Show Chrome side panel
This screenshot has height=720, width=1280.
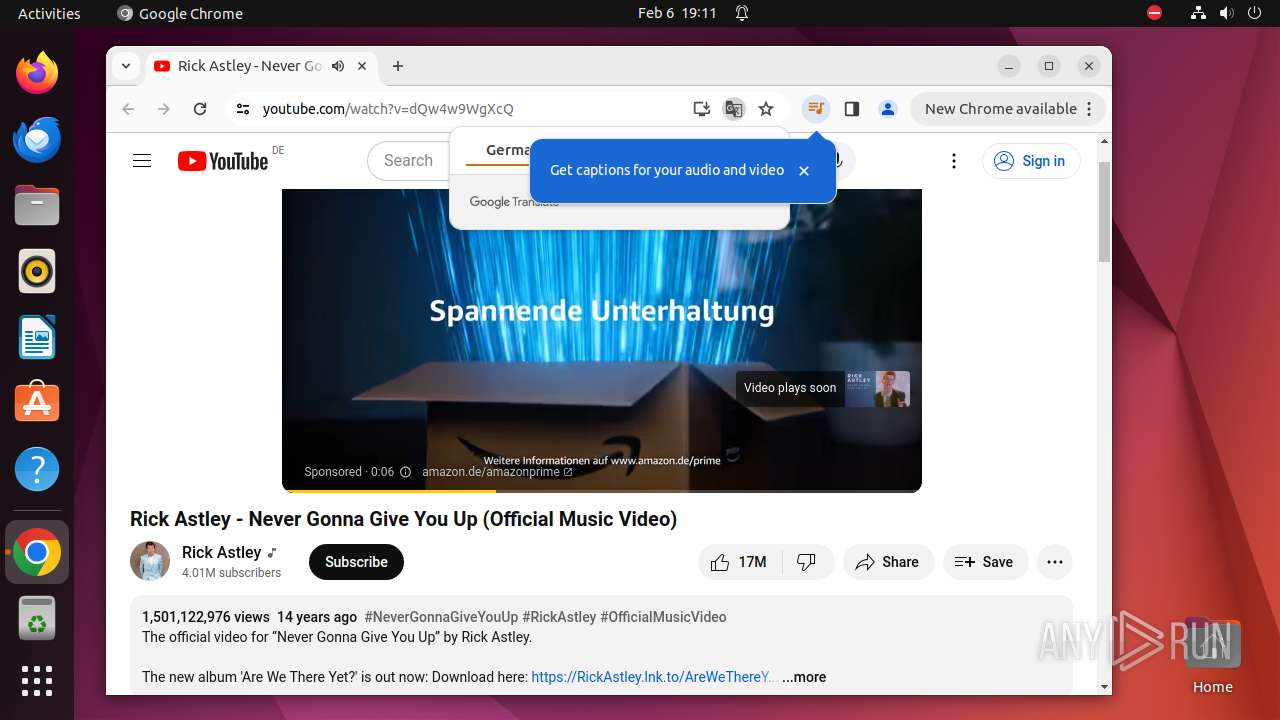852,109
